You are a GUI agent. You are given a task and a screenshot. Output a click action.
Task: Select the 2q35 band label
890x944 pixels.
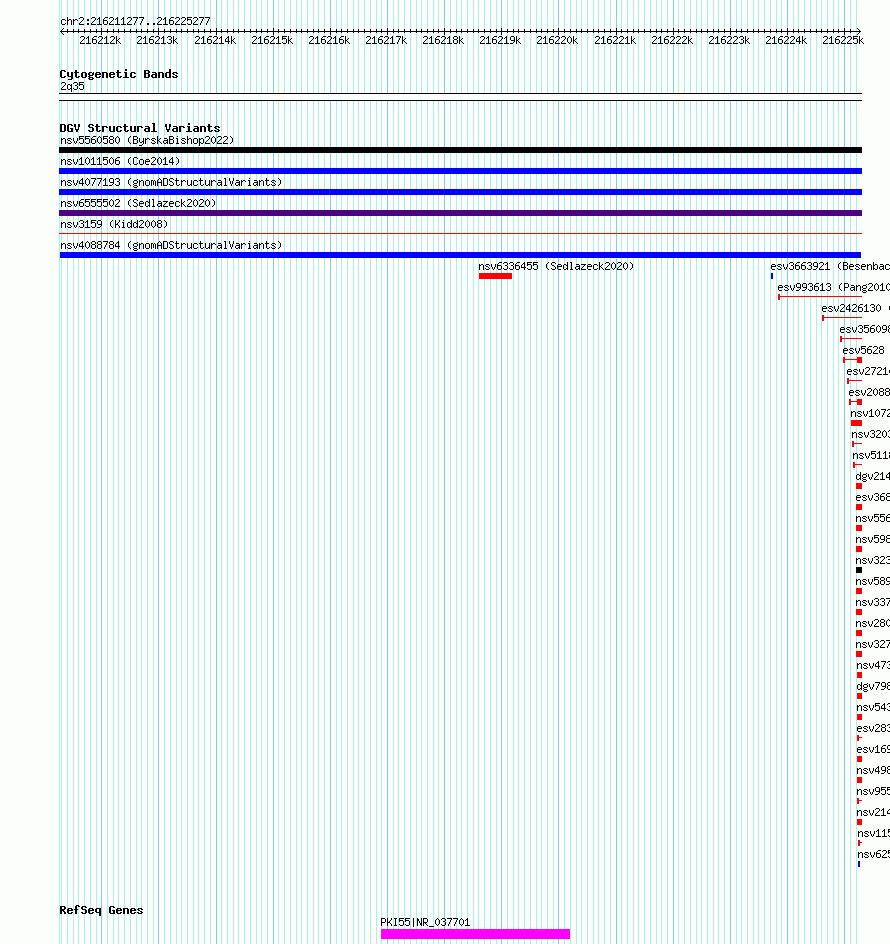[x=72, y=86]
